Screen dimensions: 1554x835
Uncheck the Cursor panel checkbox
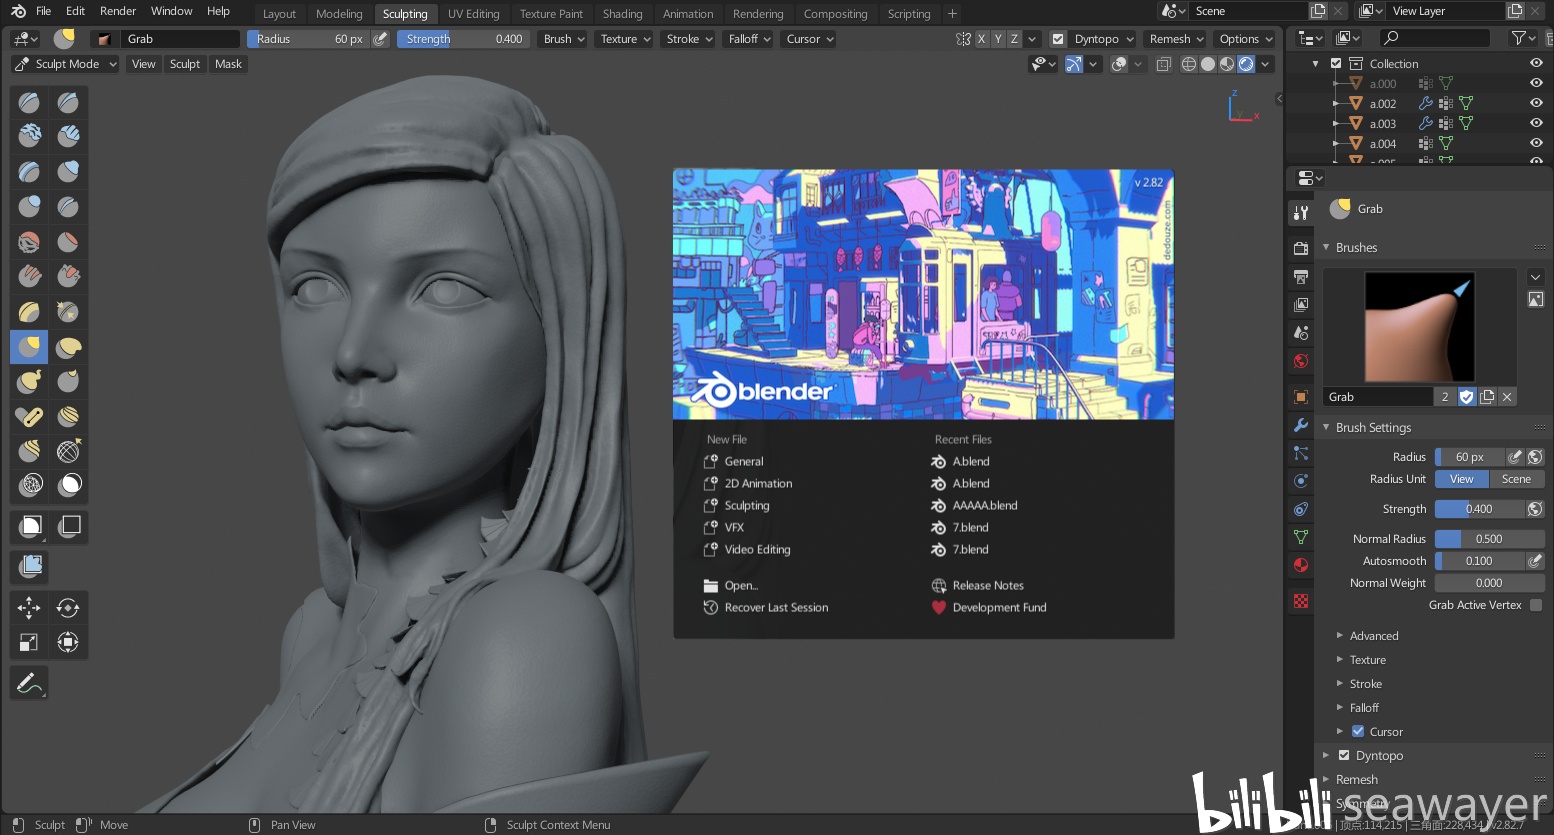pyautogui.click(x=1358, y=731)
